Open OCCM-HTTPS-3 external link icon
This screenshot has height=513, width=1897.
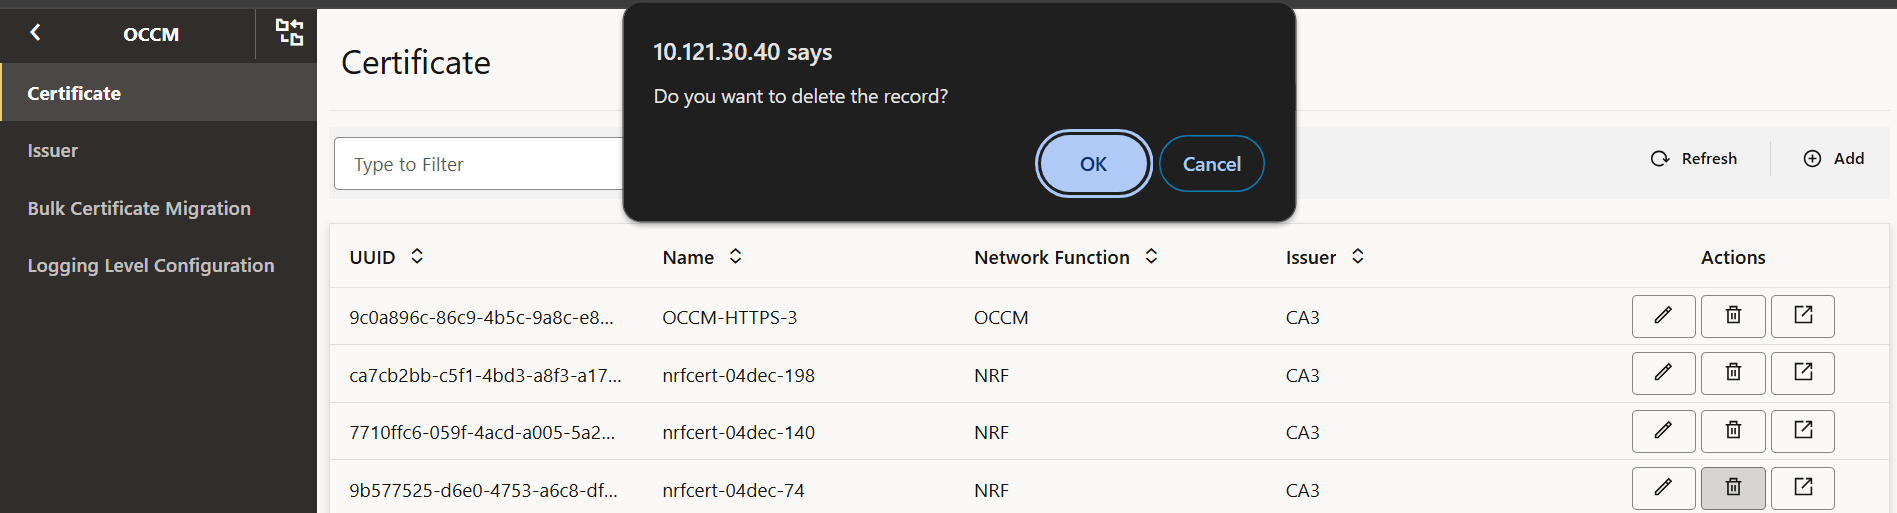pos(1802,316)
